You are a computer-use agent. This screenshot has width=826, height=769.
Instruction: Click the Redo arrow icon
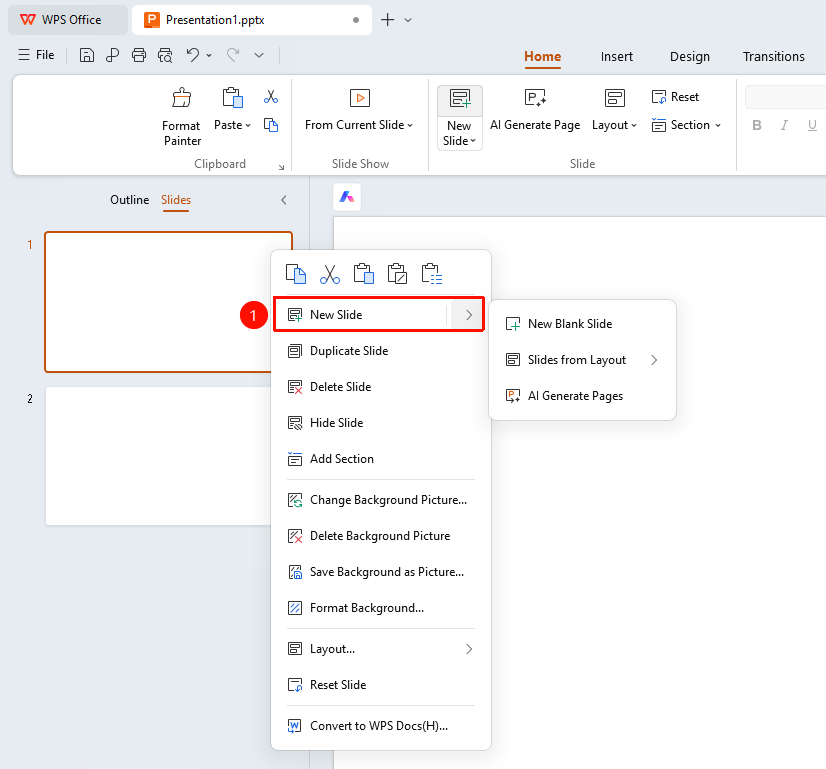coord(233,55)
